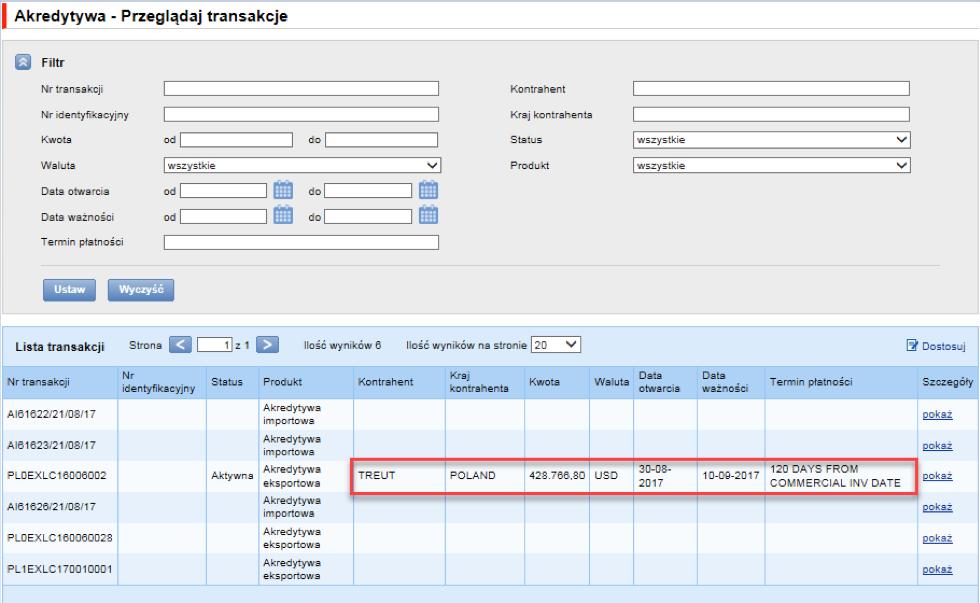Focus the Nr identyfikacyjny filter field
This screenshot has height=603, width=980.
301,114
